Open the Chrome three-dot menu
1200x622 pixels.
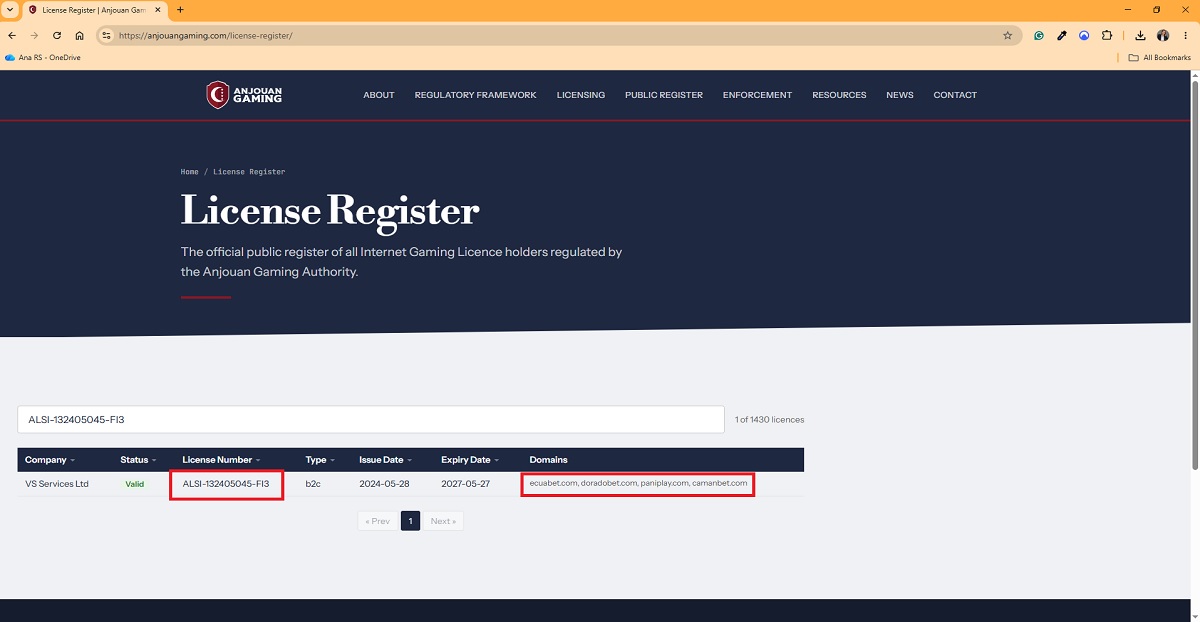point(1185,35)
